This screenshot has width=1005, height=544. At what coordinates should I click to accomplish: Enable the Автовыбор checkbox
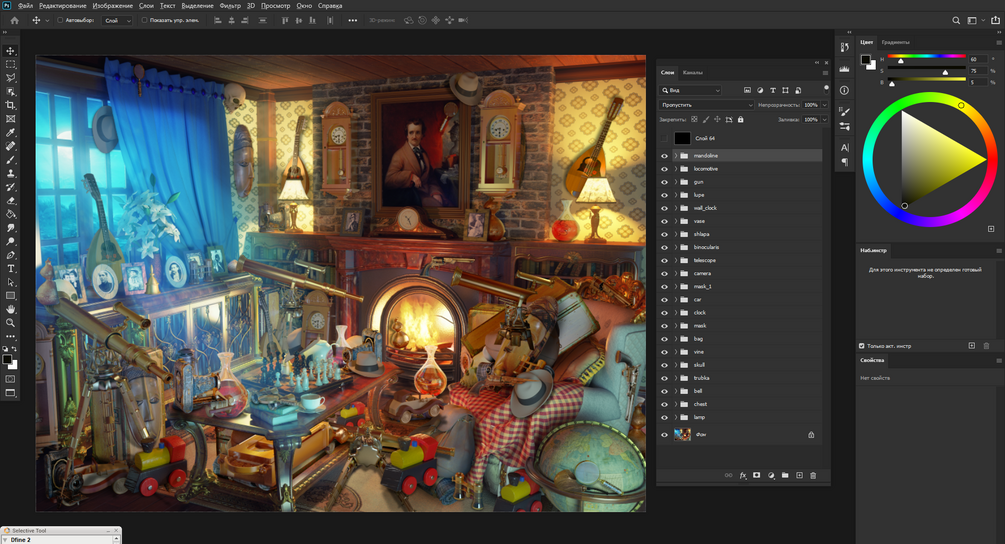60,21
